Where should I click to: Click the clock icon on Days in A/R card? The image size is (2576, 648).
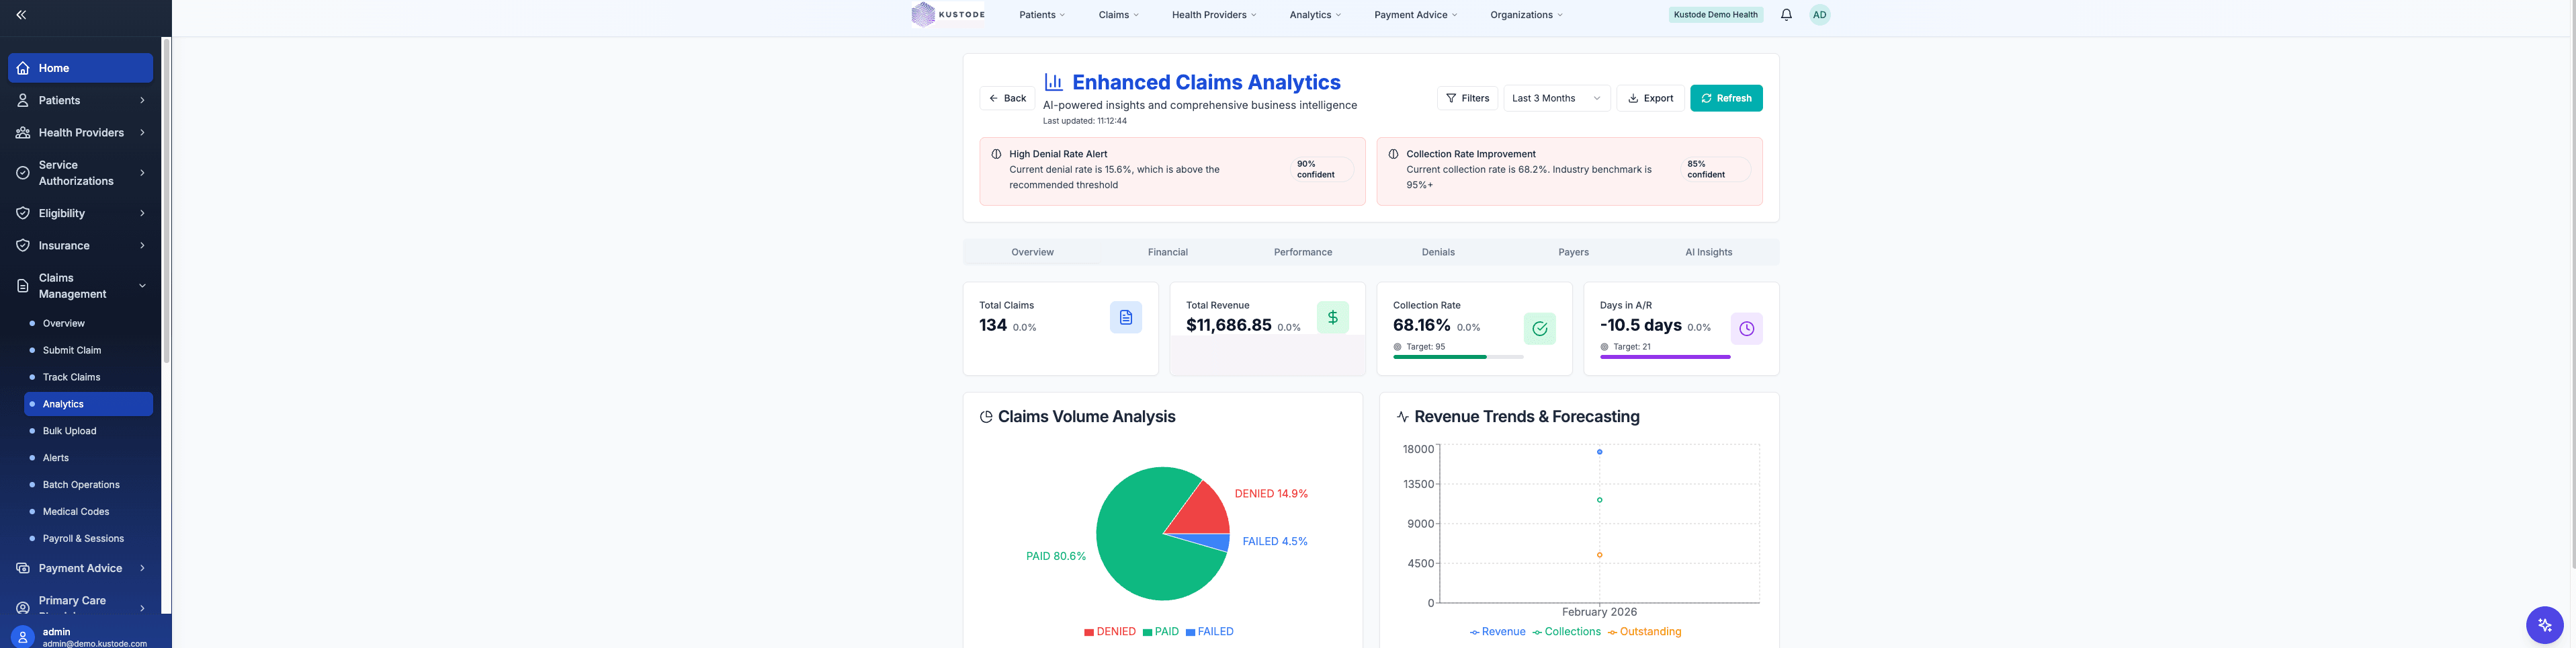click(1746, 328)
